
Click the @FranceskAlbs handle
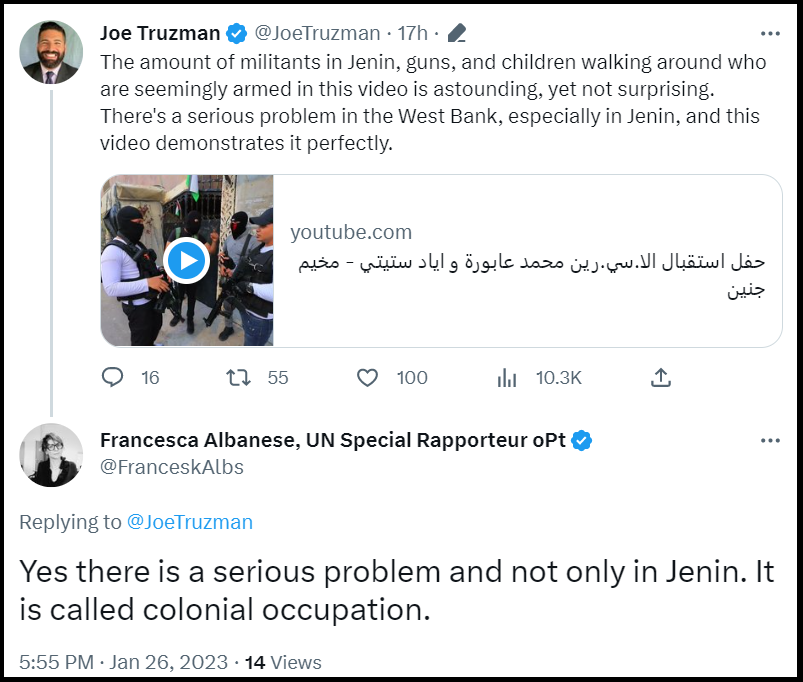pyautogui.click(x=172, y=467)
